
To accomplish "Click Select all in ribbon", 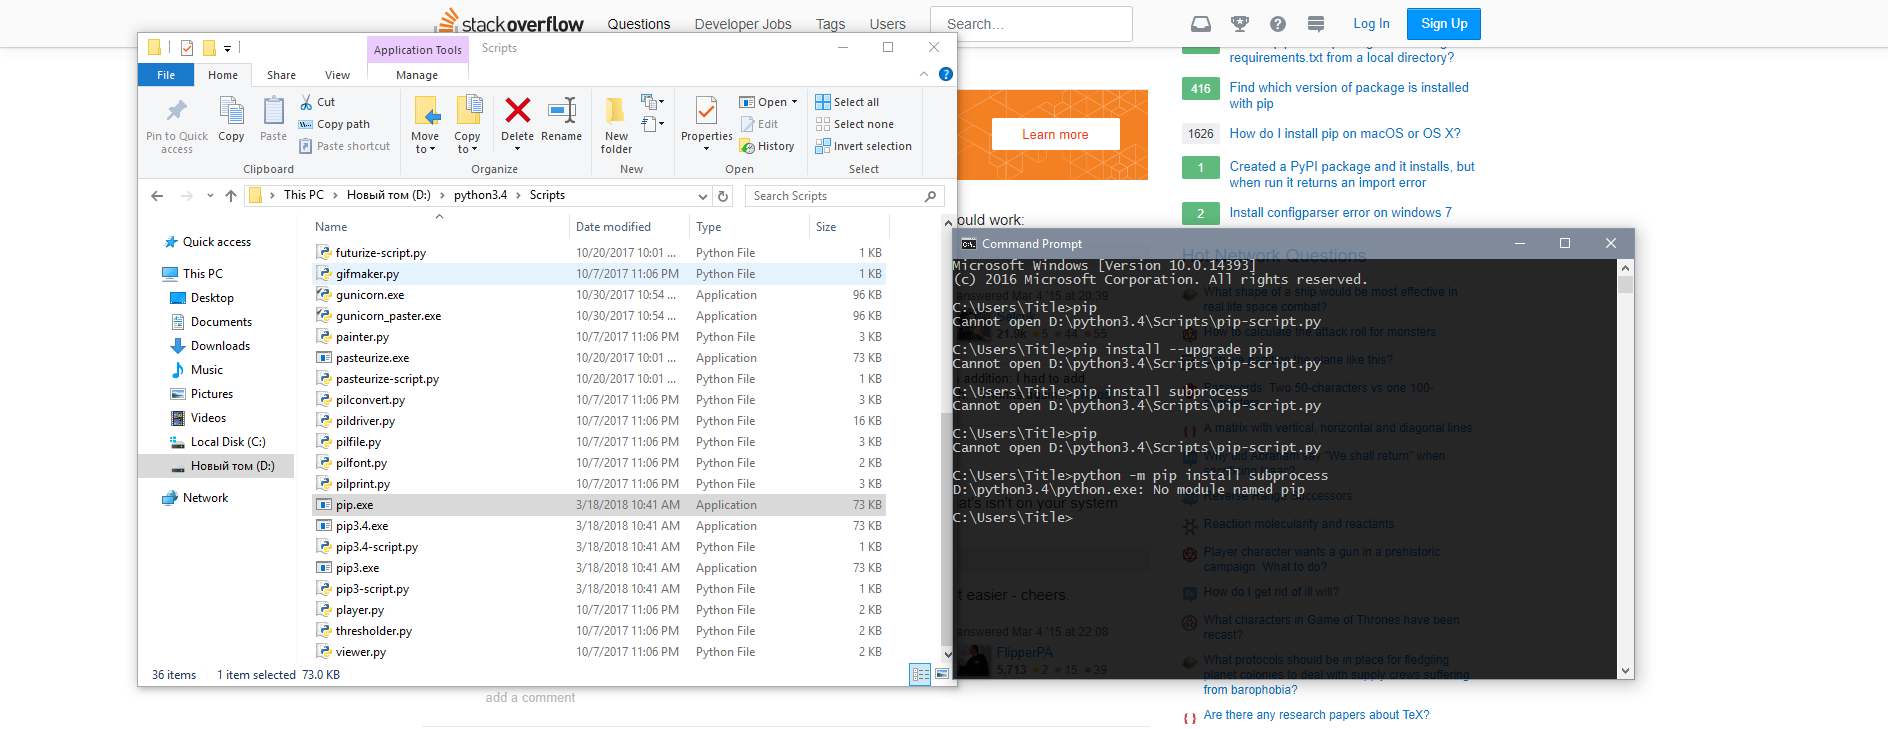I will pos(847,102).
